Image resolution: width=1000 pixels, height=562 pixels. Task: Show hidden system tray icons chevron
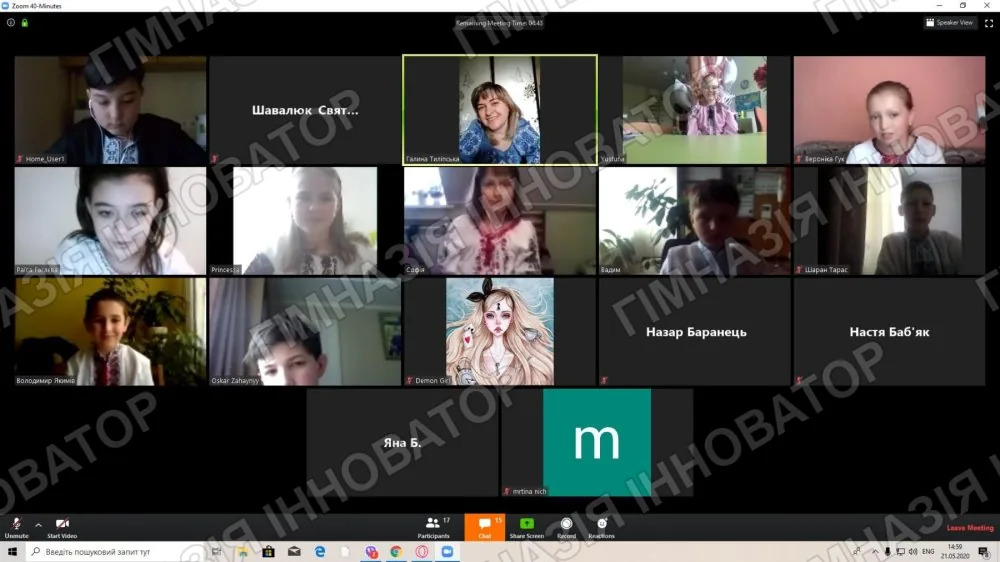tap(874, 552)
